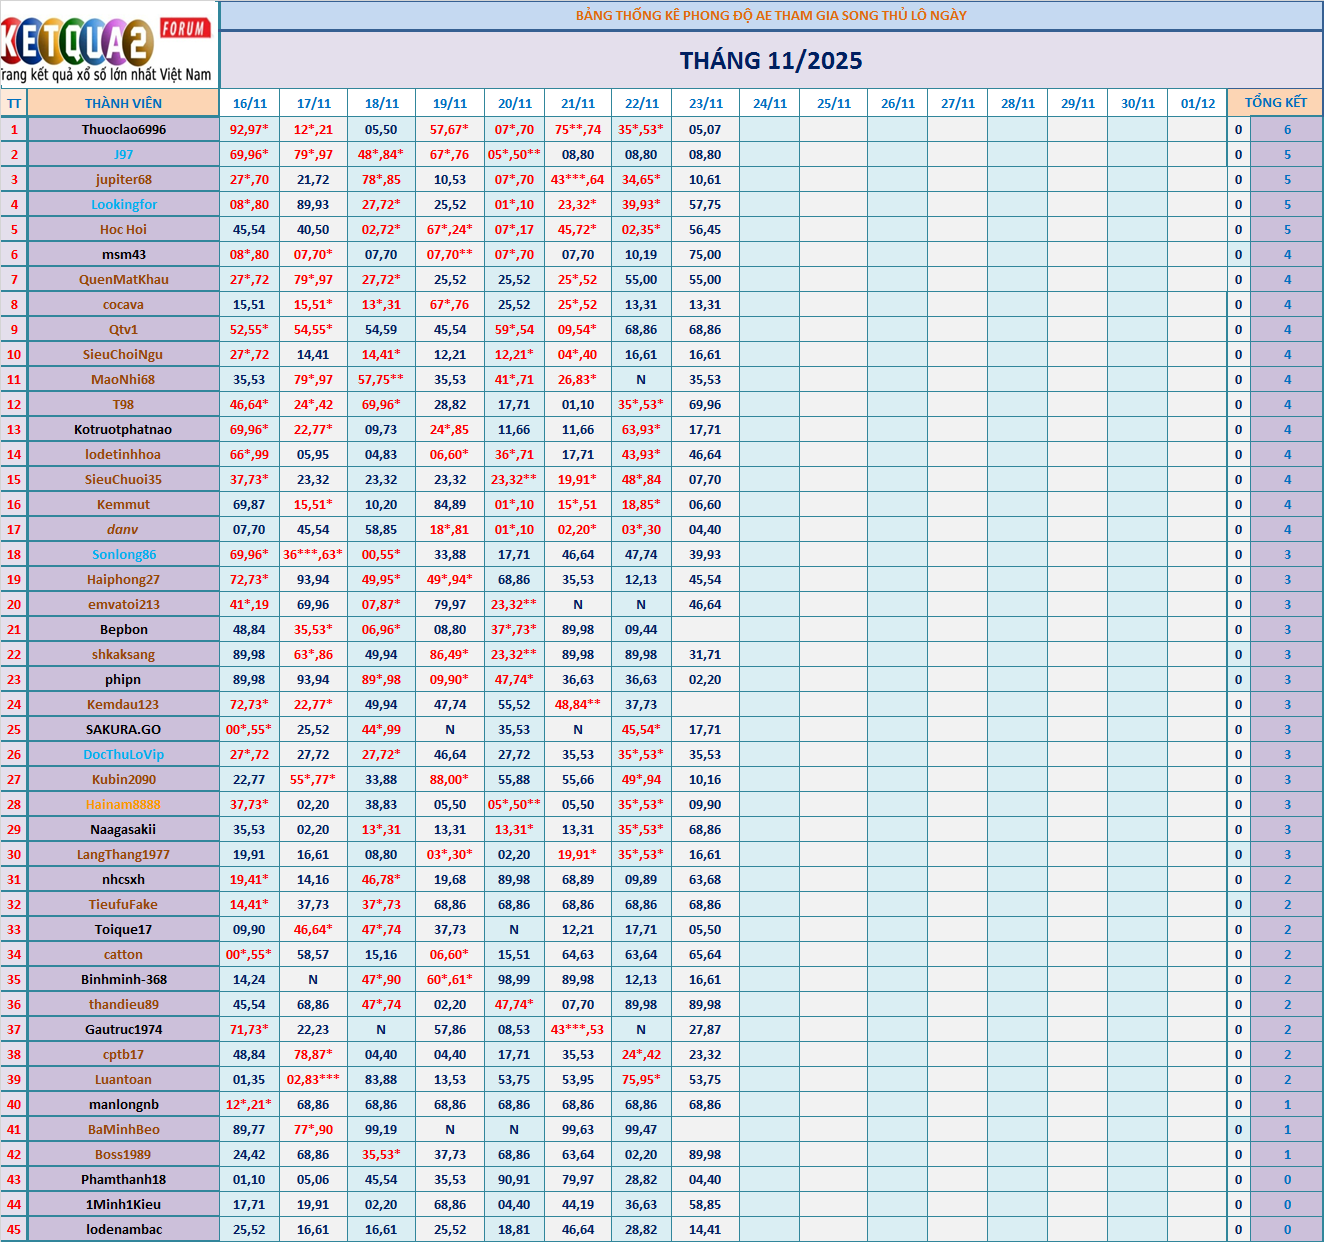This screenshot has width=1324, height=1242.
Task: Click lodenambac in the last row
Action: tap(124, 1229)
